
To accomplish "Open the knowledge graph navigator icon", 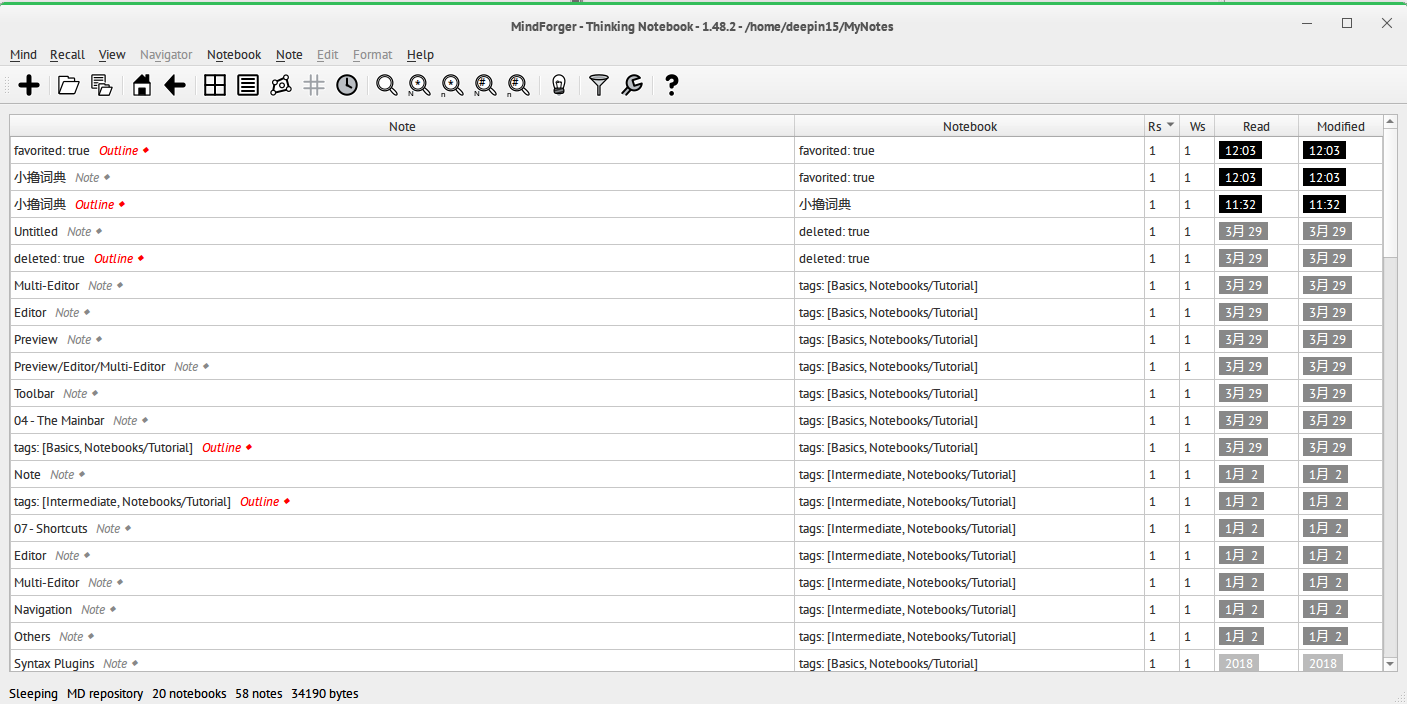I will [x=281, y=86].
